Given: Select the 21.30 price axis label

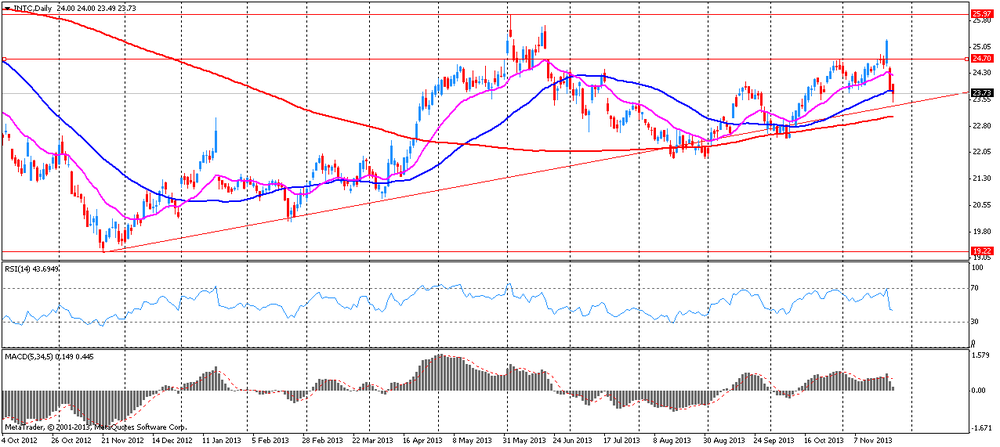Looking at the screenshot, I should pyautogui.click(x=980, y=179).
